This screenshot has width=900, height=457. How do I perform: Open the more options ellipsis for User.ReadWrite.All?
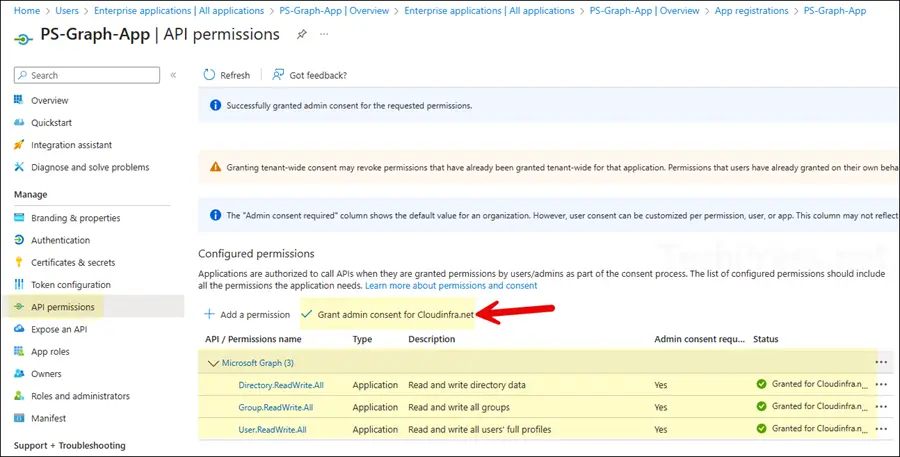point(881,430)
